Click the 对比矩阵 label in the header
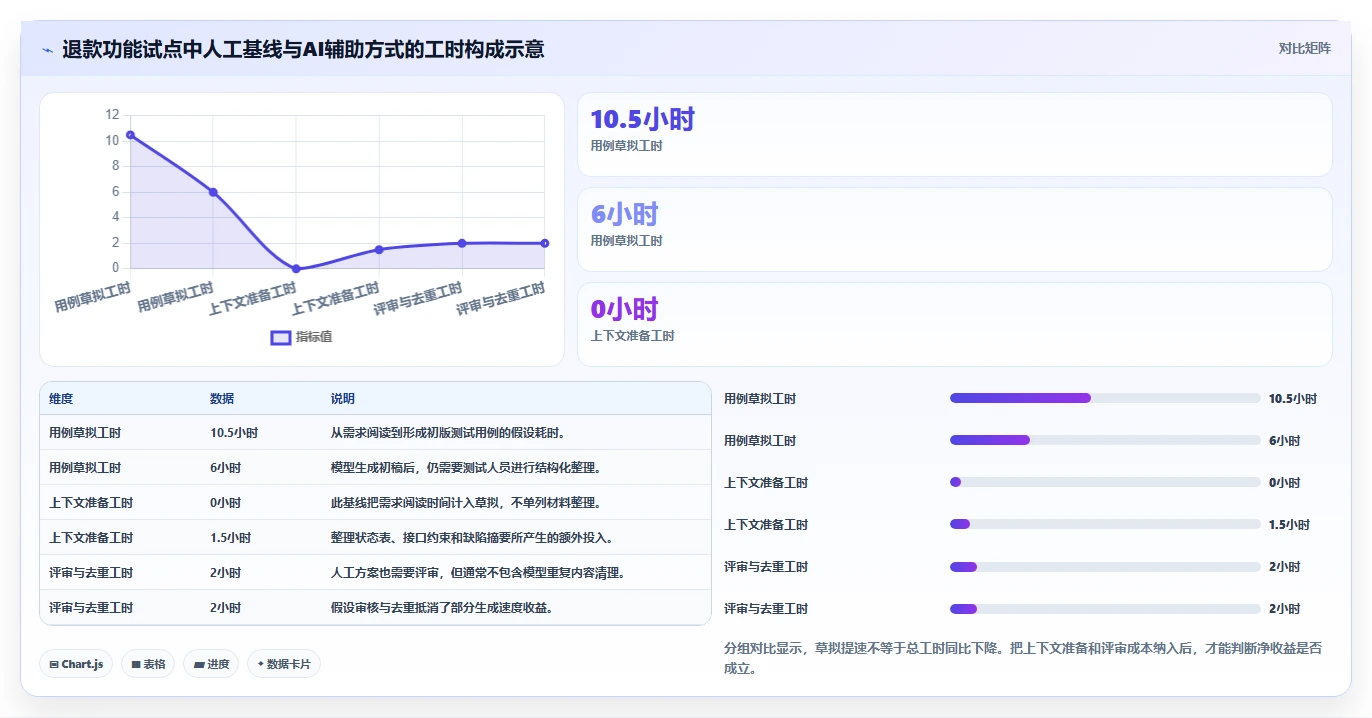The height and width of the screenshot is (718, 1372). click(1304, 48)
